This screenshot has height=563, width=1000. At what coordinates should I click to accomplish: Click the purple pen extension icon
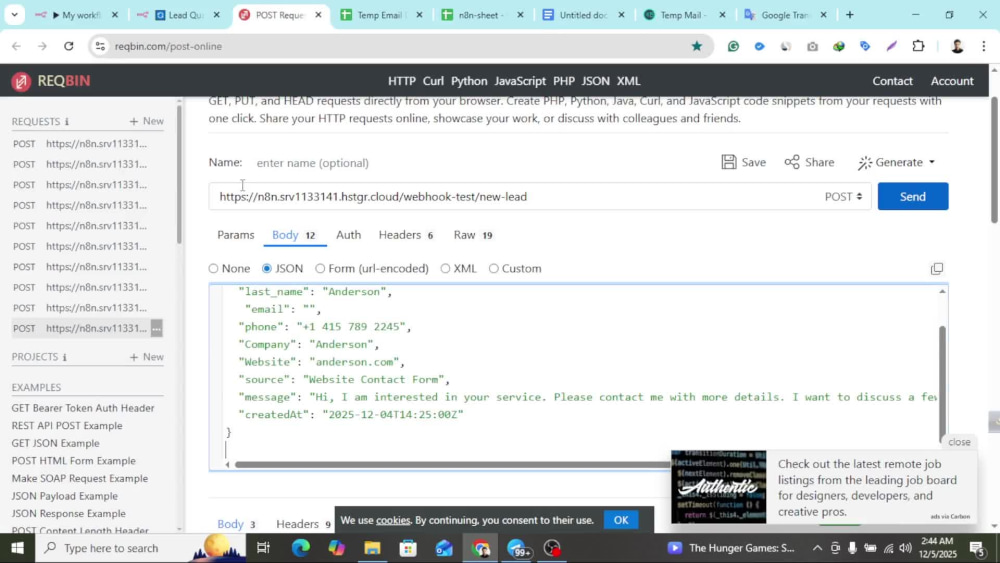tap(891, 46)
